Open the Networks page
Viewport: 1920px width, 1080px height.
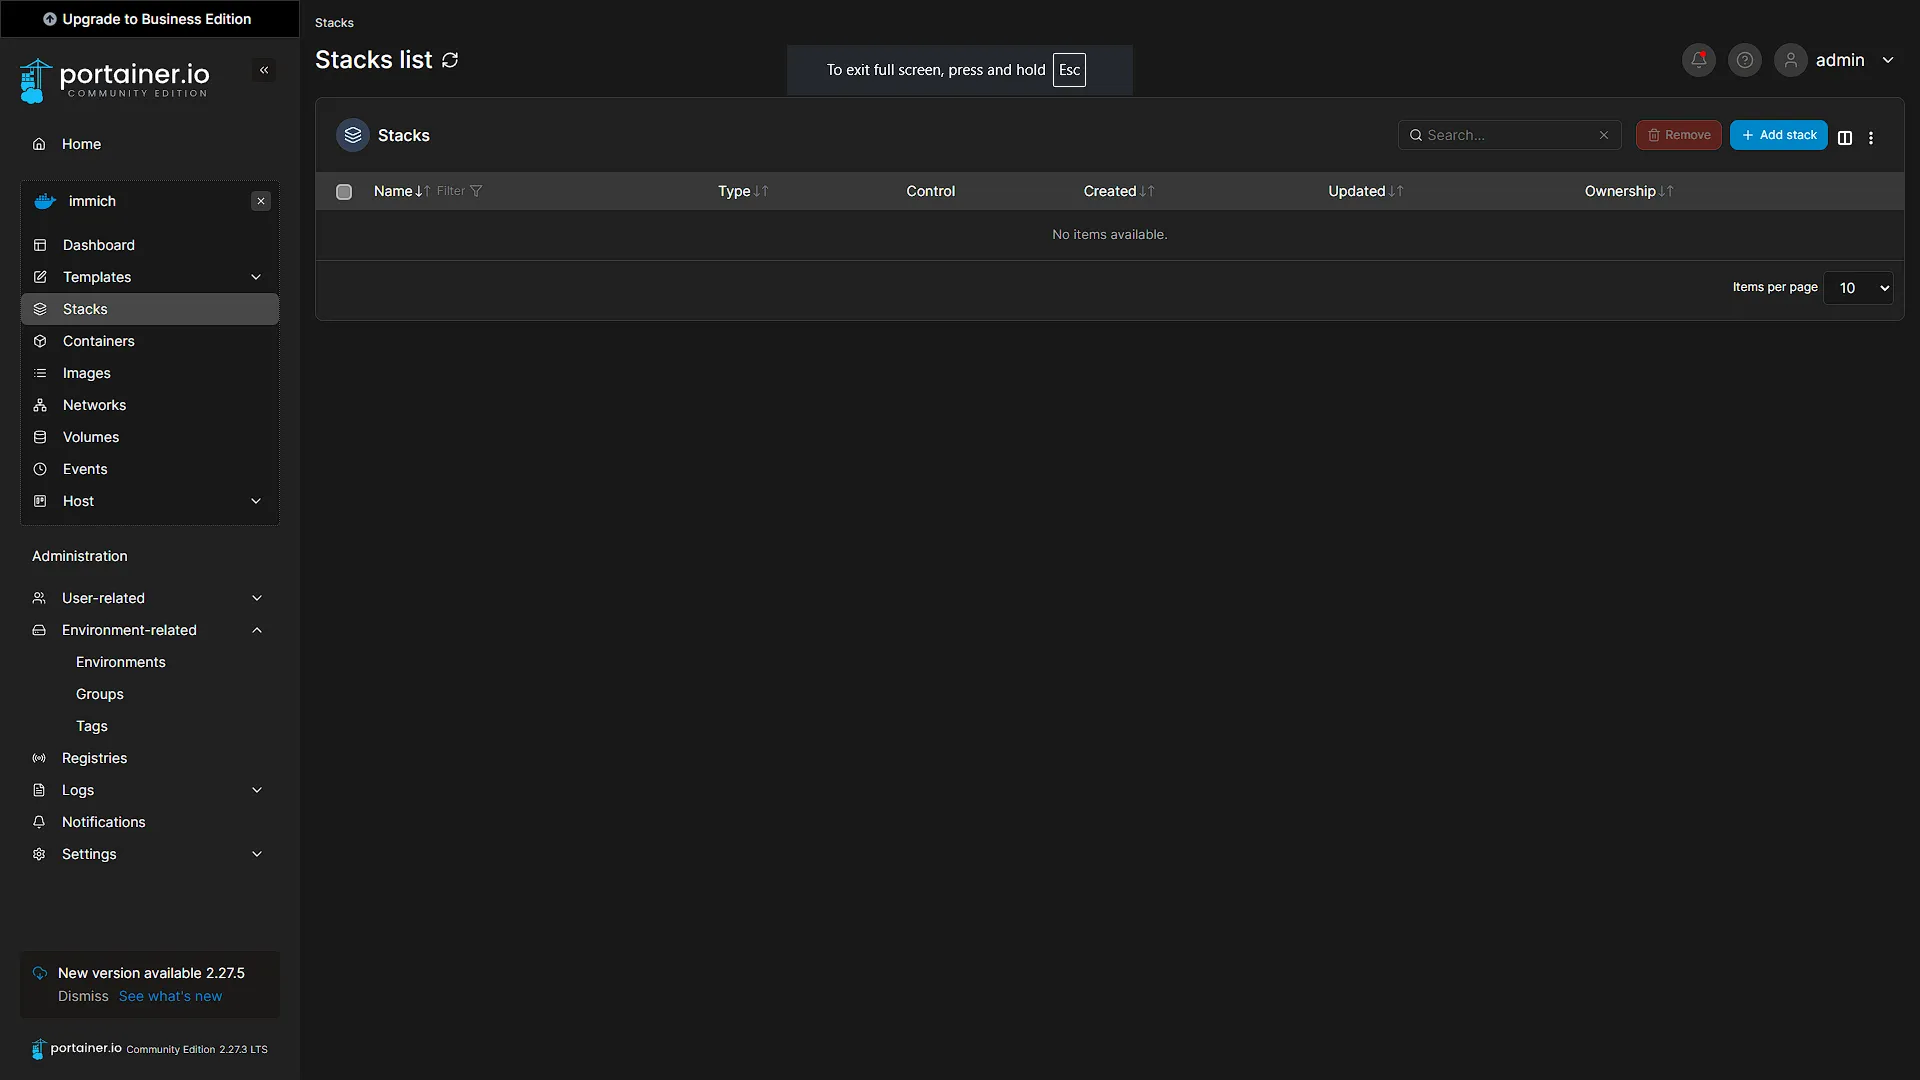[150, 405]
